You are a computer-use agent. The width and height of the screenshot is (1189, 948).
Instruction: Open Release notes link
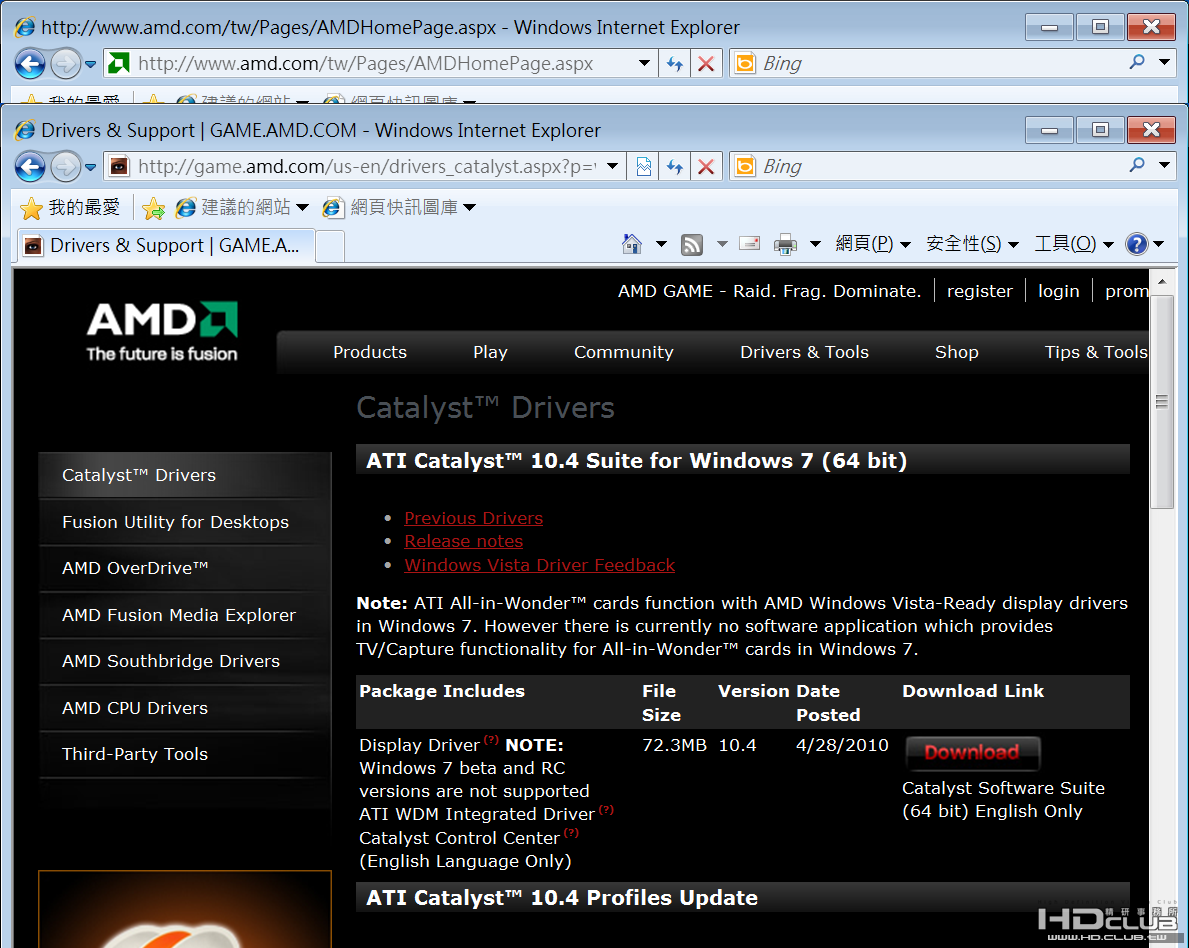pos(463,541)
